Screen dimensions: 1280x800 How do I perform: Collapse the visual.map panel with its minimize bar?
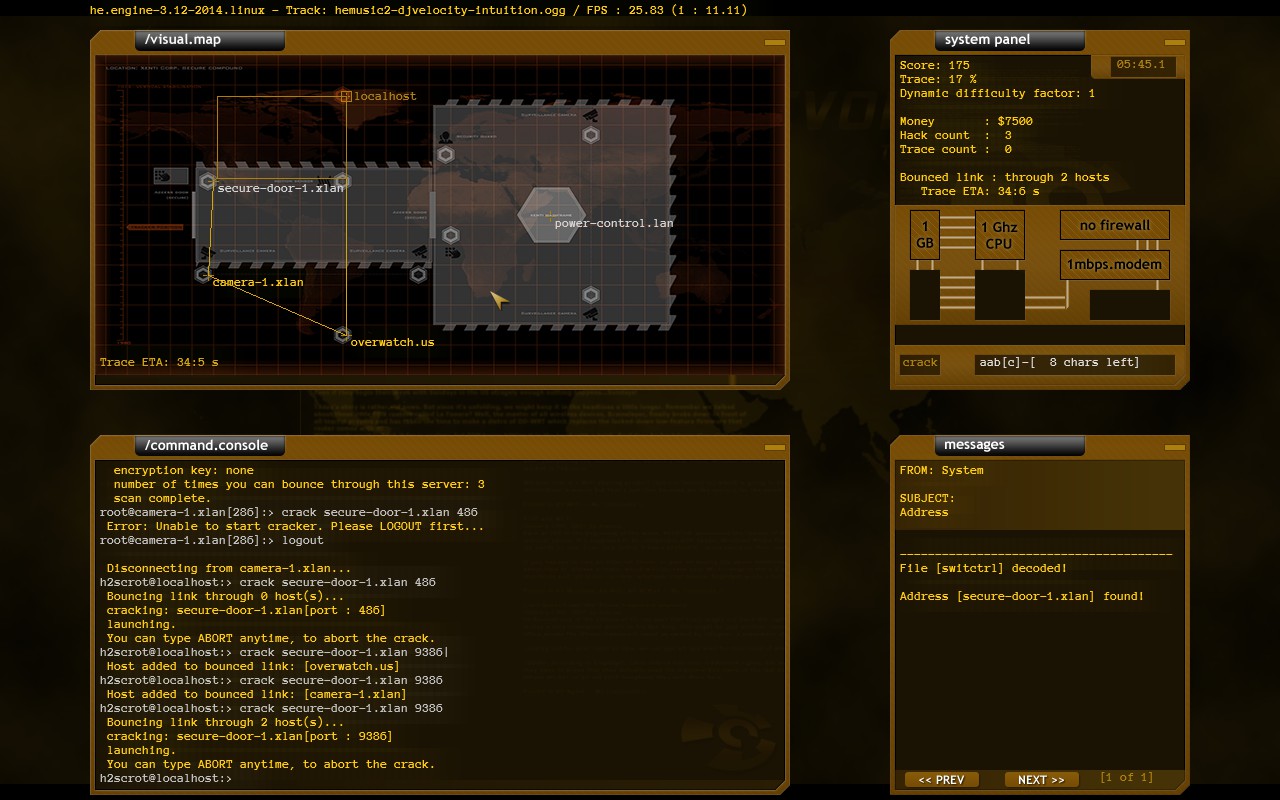point(773,41)
